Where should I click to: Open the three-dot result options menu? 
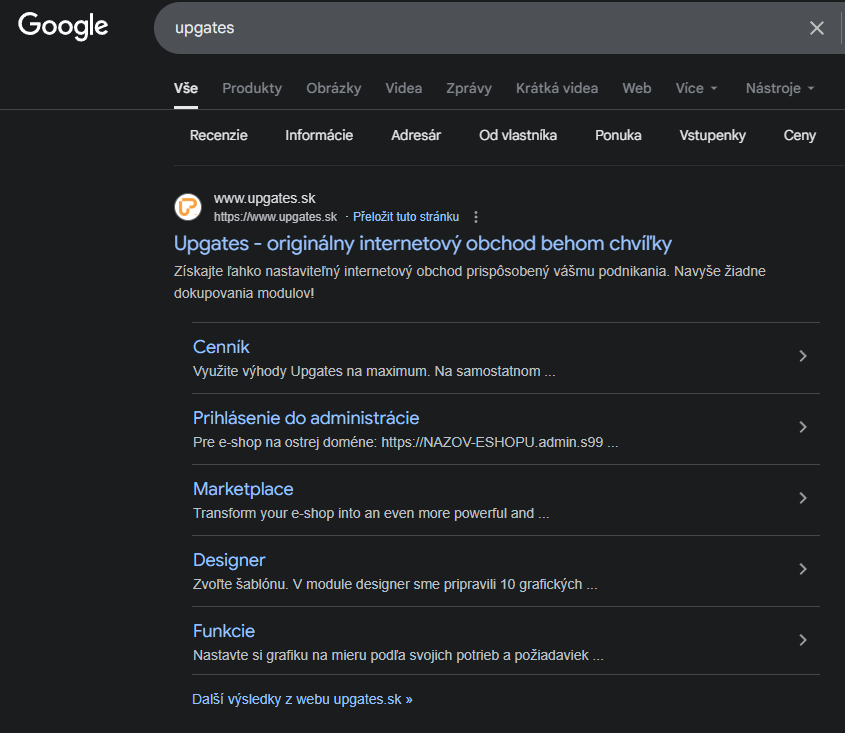(x=476, y=217)
